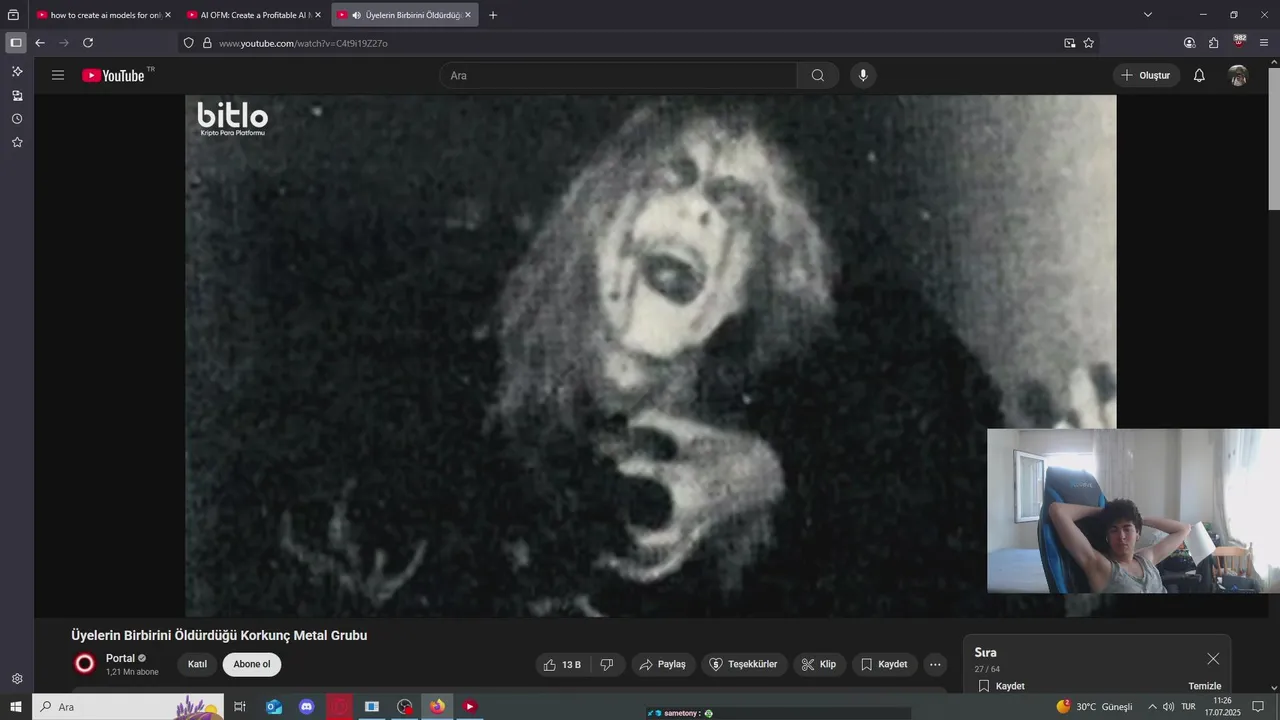Mute the playing tab via speaker icon
The height and width of the screenshot is (720, 1280).
tap(356, 15)
